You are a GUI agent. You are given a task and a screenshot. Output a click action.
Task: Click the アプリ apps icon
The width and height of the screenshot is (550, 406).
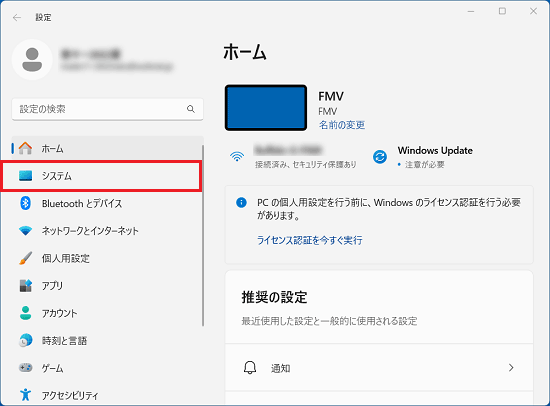point(26,286)
